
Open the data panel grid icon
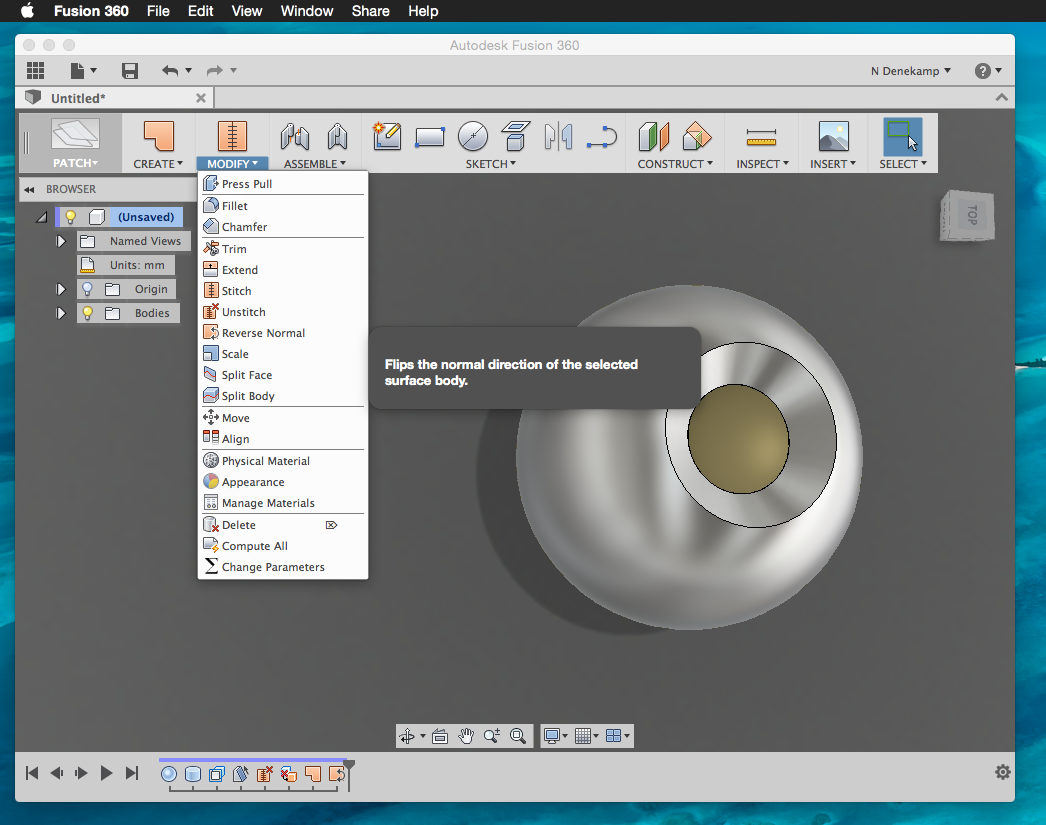pyautogui.click(x=35, y=70)
